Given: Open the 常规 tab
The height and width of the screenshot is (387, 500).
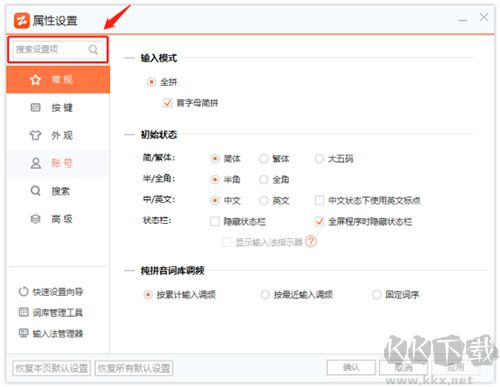Looking at the screenshot, I should tap(58, 80).
